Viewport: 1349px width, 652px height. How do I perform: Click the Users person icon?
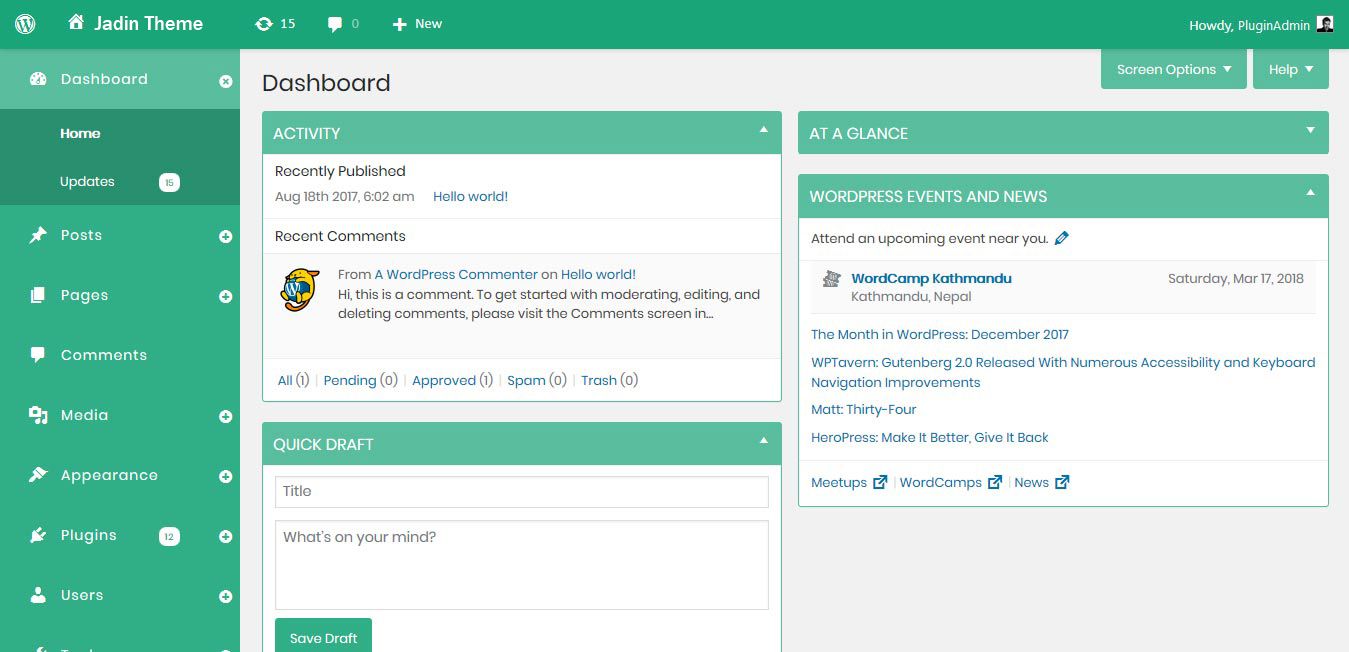[38, 595]
